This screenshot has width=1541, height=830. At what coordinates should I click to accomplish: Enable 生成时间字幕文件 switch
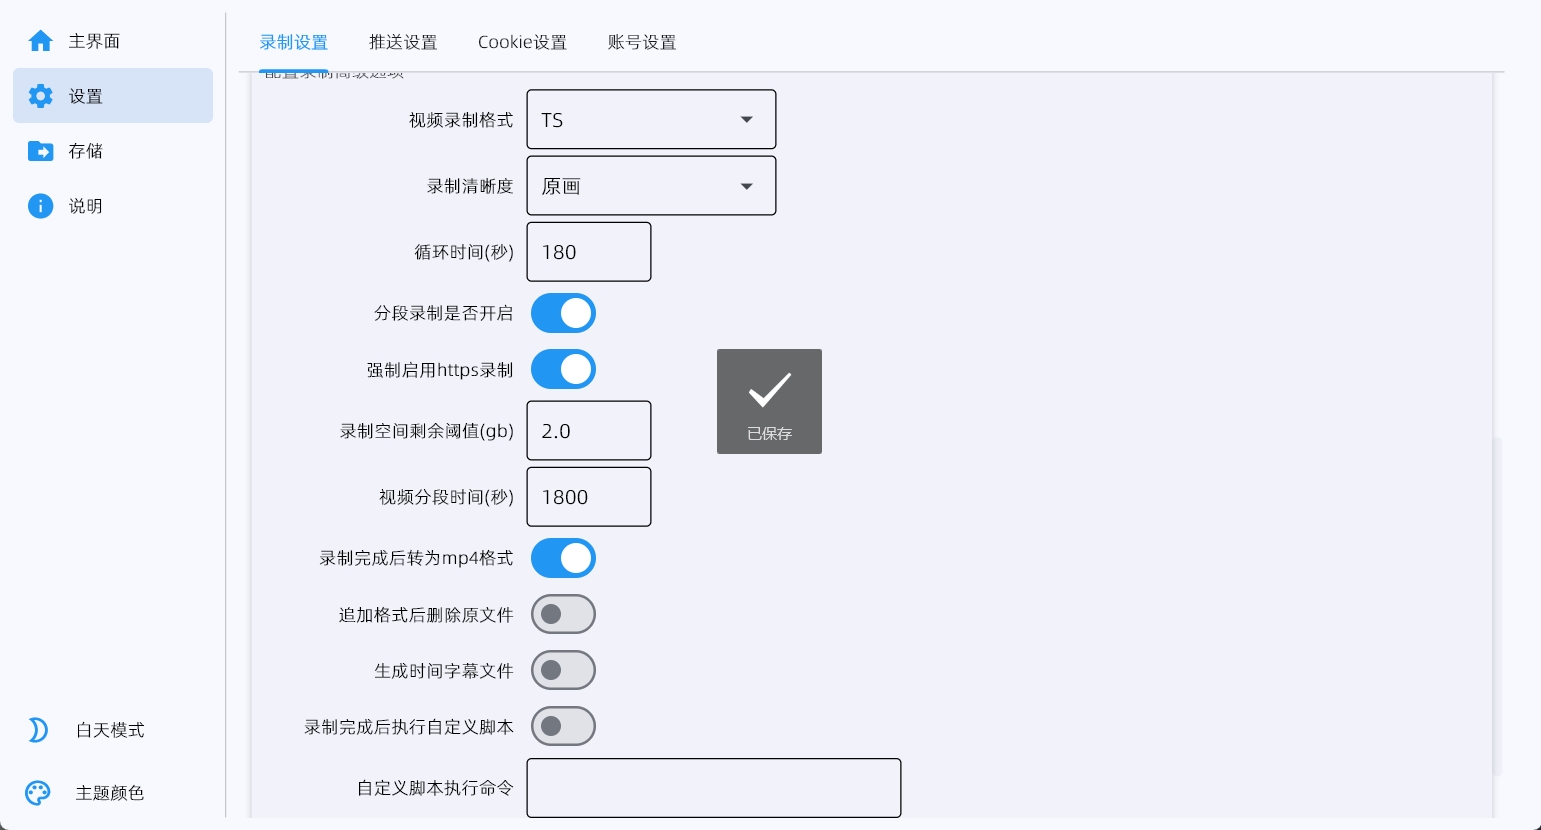pos(563,670)
